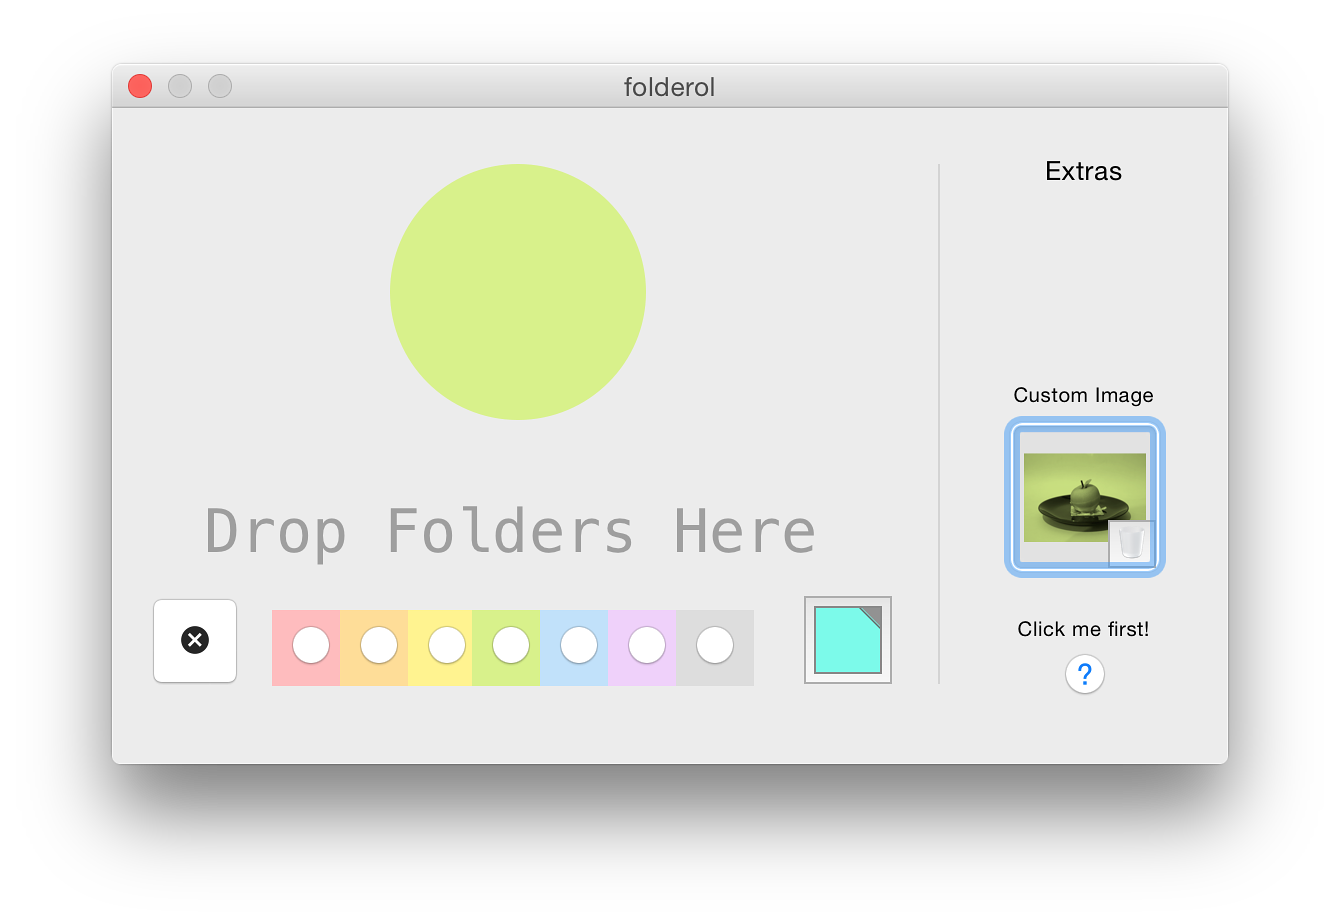
Task: Click the 'Click me first!' label
Action: (1083, 629)
